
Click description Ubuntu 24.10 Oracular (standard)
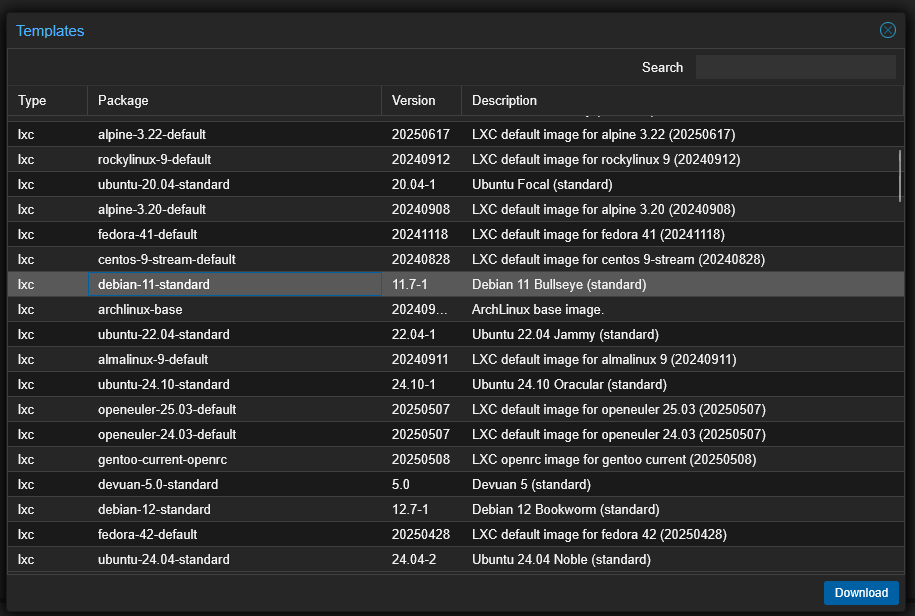pos(570,384)
